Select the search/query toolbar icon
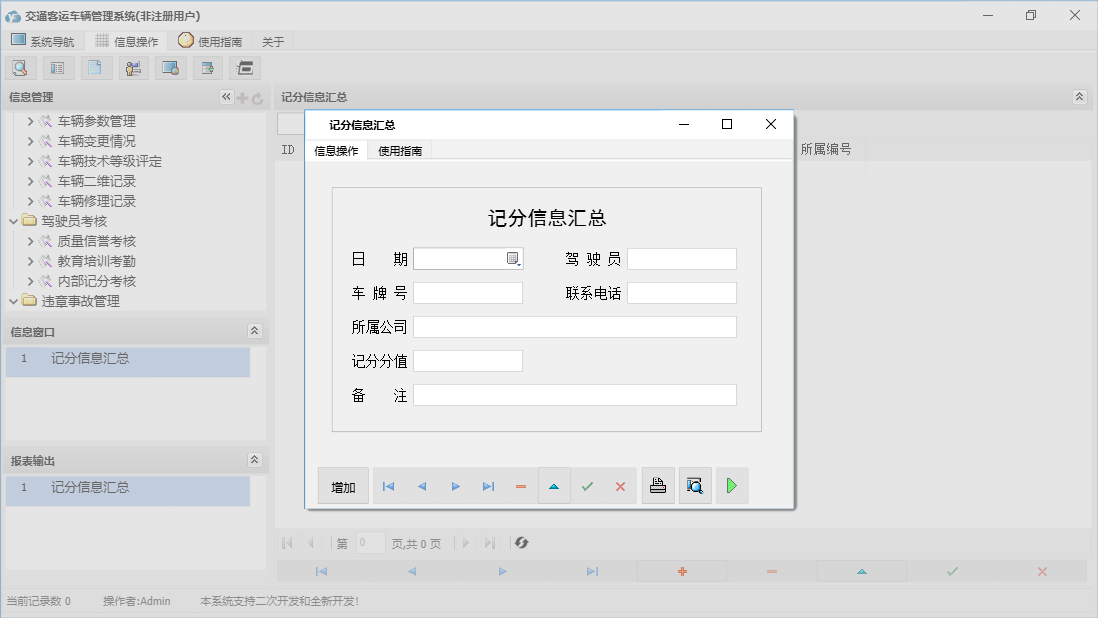This screenshot has width=1098, height=618. [20, 67]
